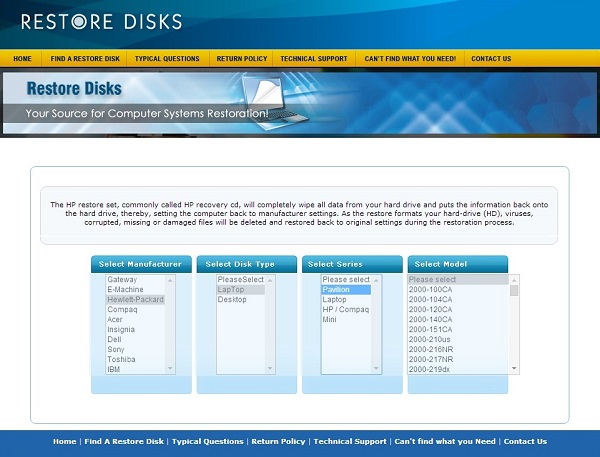The image size is (600, 457).
Task: Choose LapTop disk type
Action: 241,289
